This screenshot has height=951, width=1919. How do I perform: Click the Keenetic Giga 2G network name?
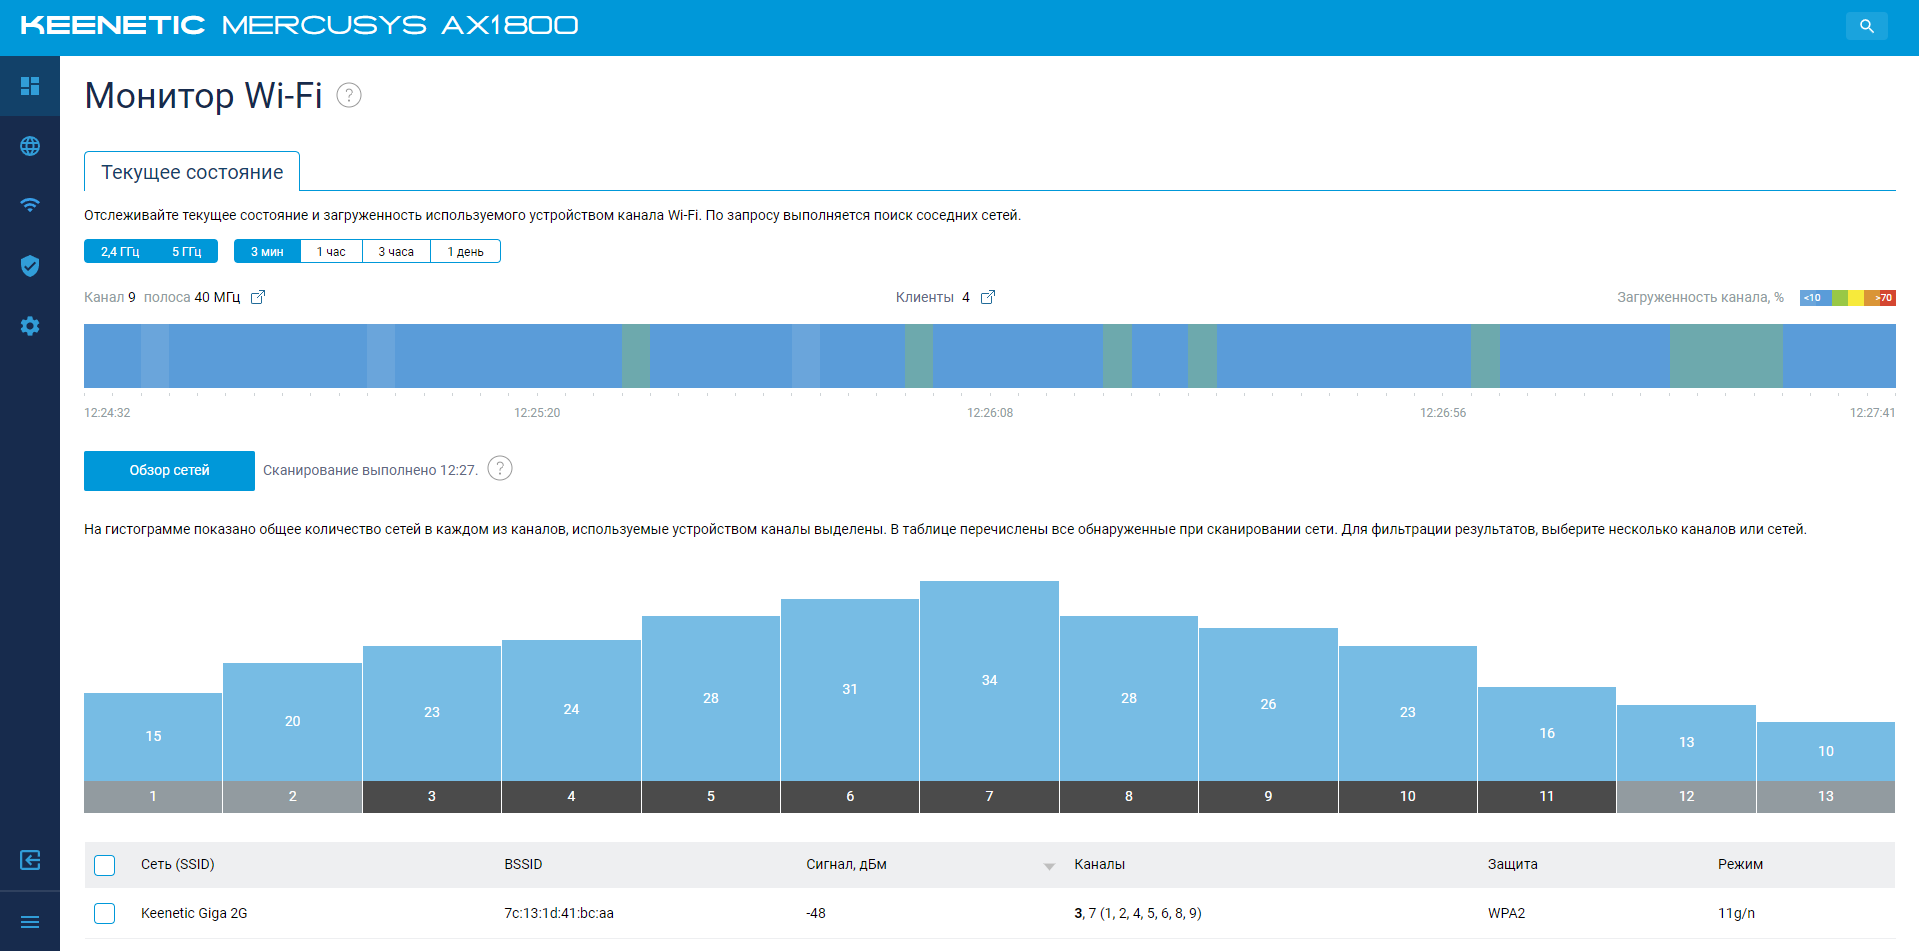click(x=194, y=913)
